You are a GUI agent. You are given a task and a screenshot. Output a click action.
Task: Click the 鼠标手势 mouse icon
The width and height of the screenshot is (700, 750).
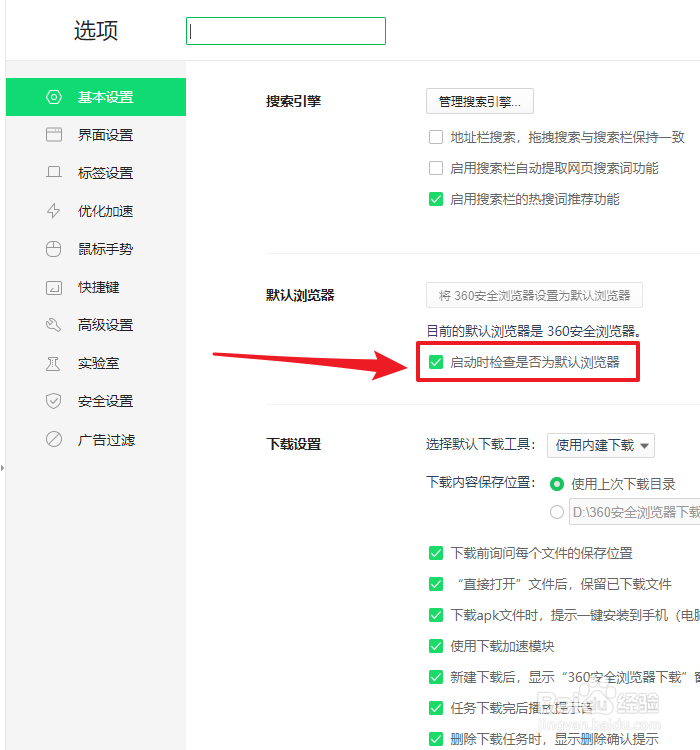pos(54,249)
